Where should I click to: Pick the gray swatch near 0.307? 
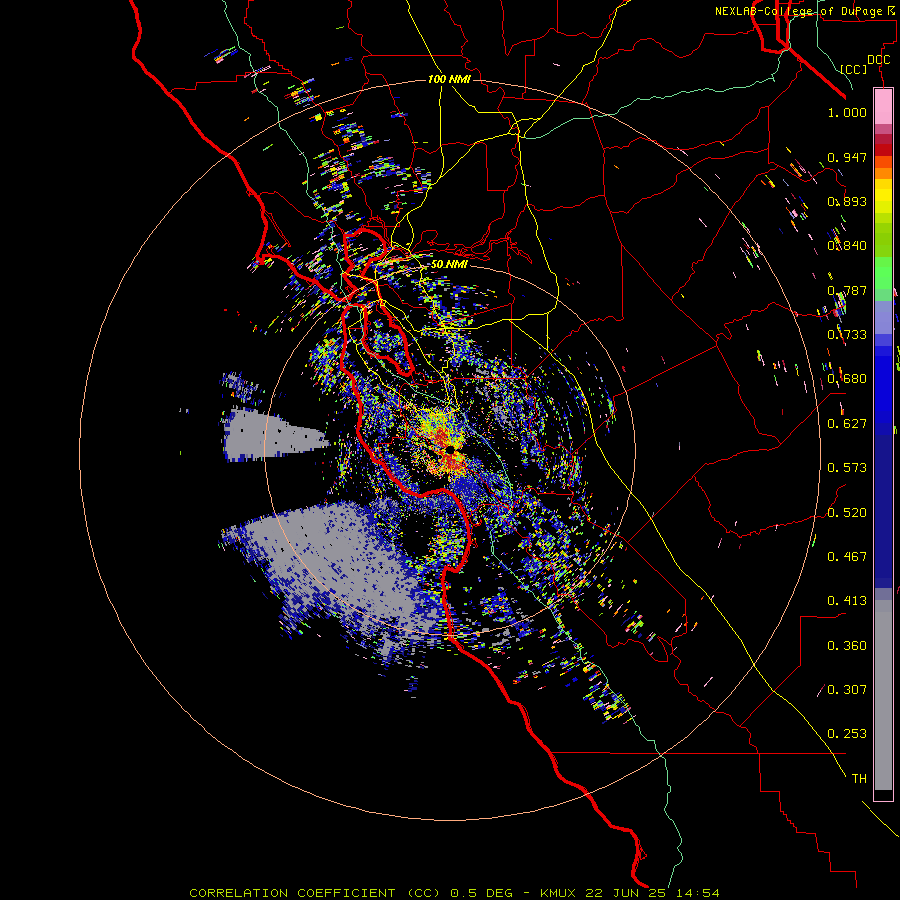click(x=883, y=695)
